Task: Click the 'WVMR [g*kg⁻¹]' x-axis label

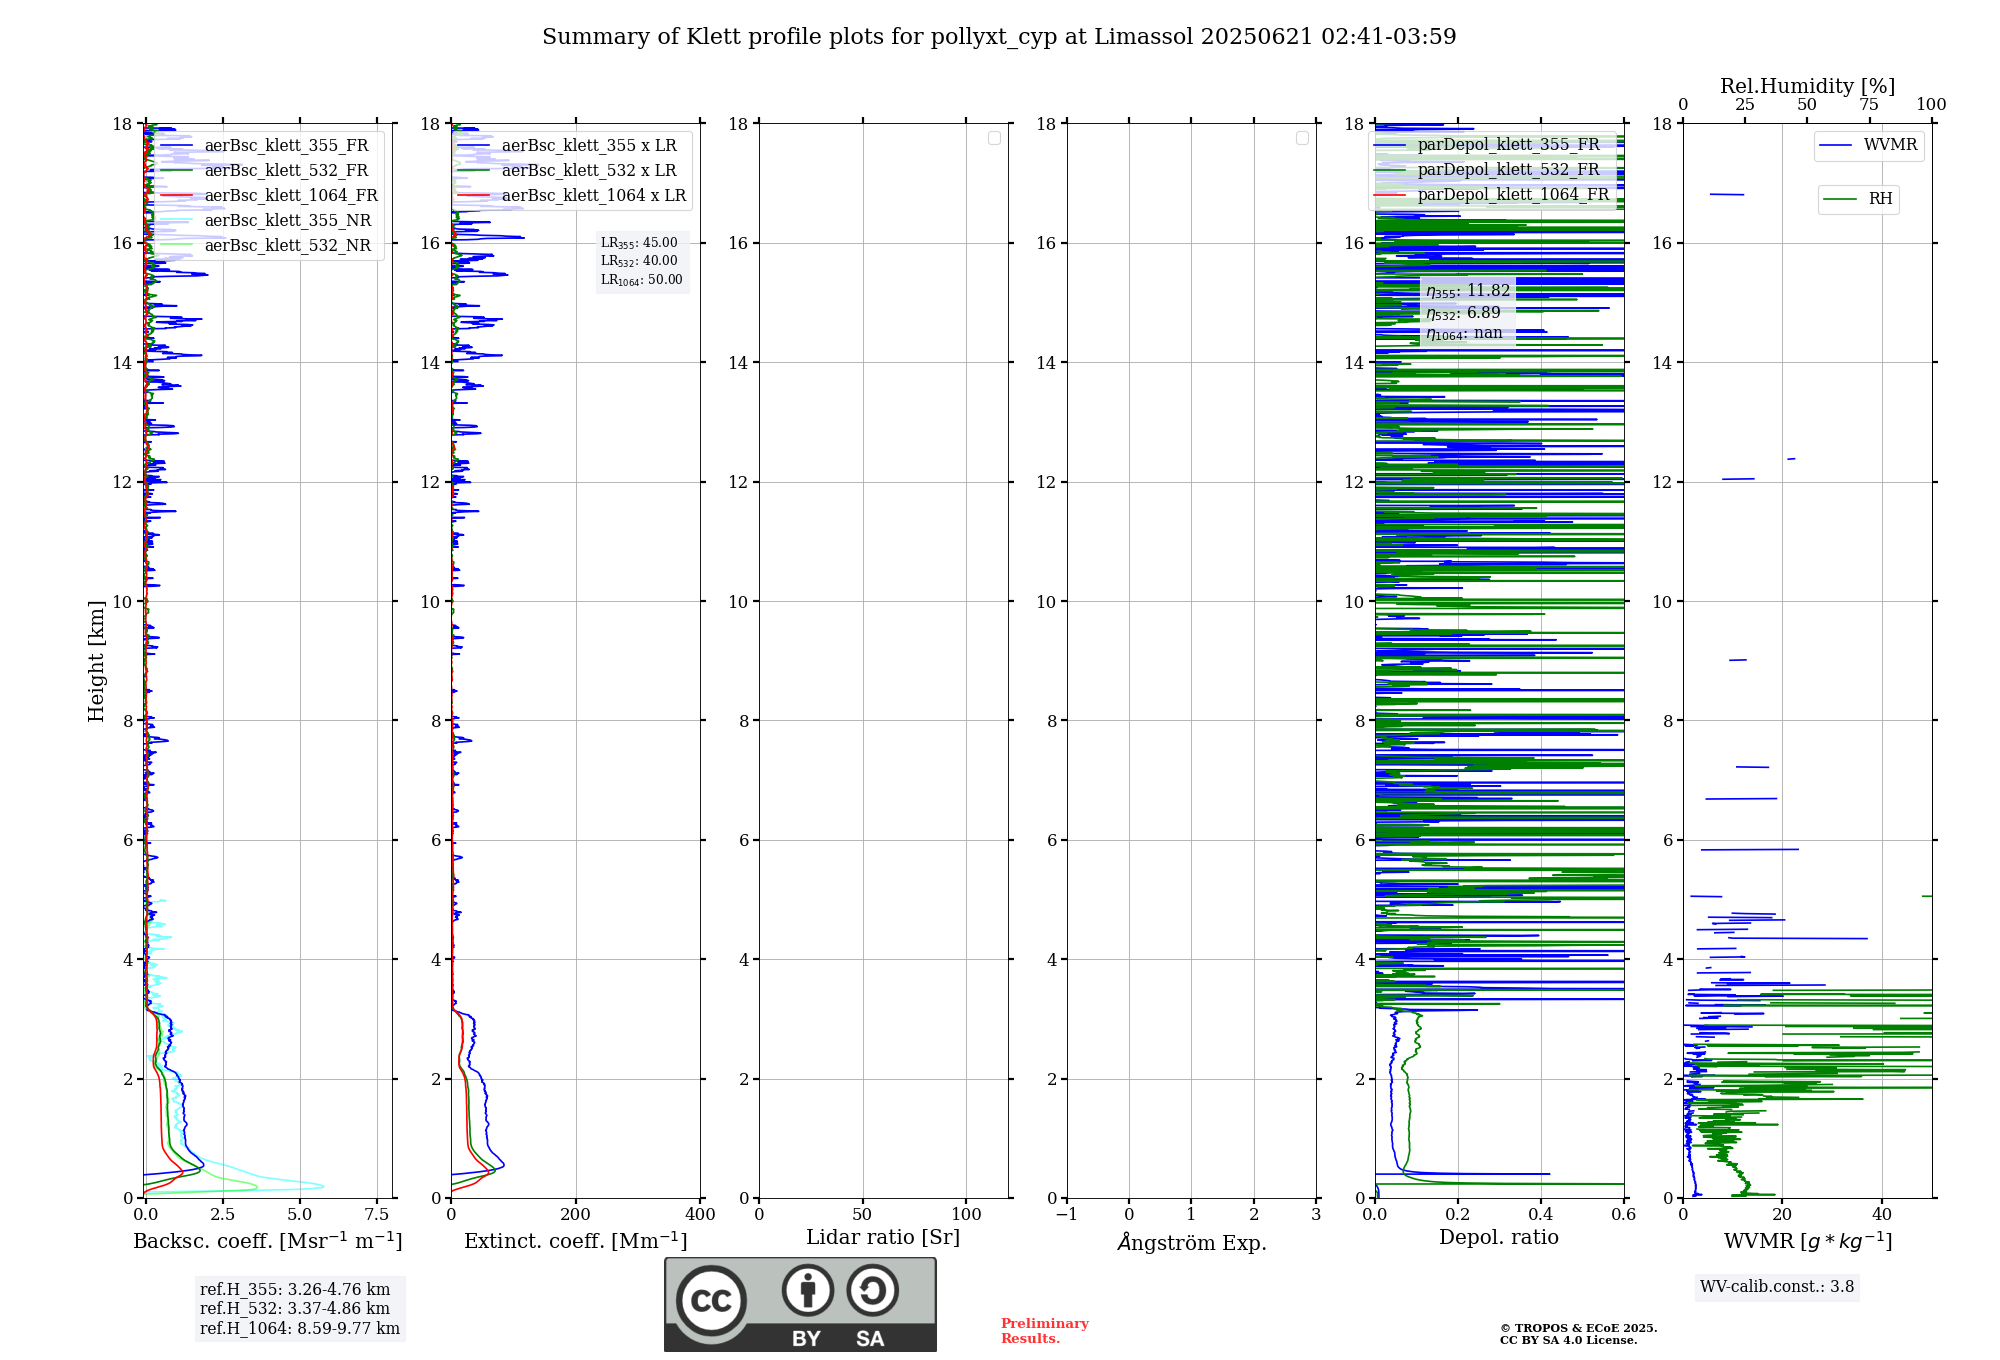Action: 1808,1241
